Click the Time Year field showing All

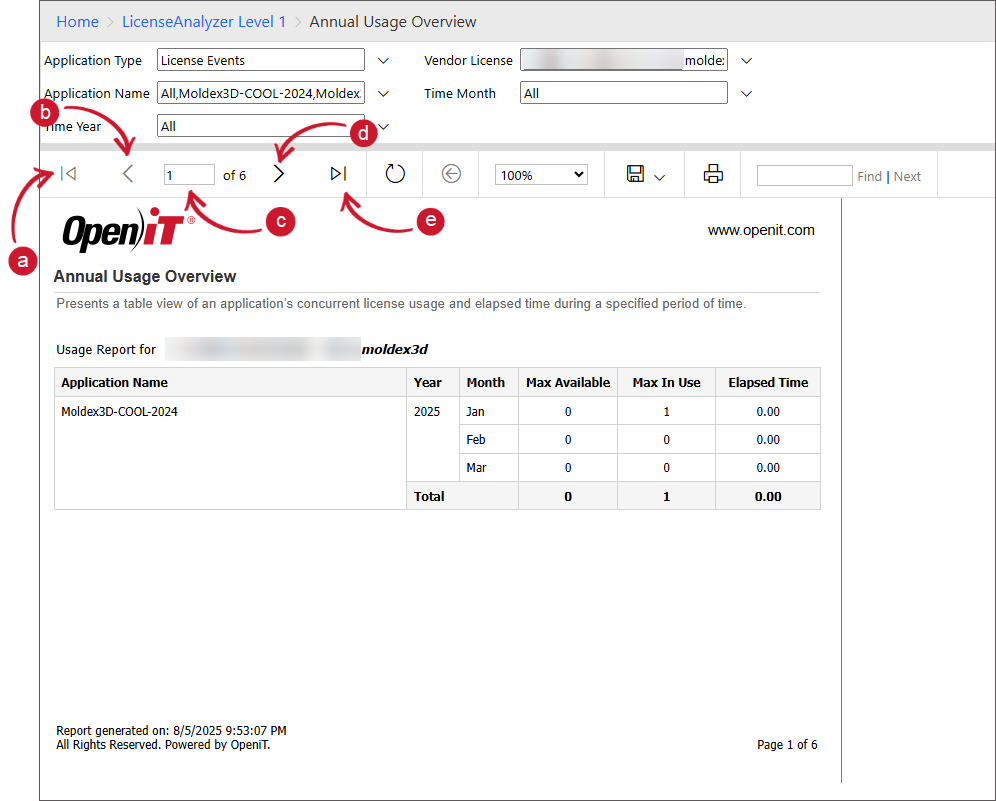tap(261, 126)
